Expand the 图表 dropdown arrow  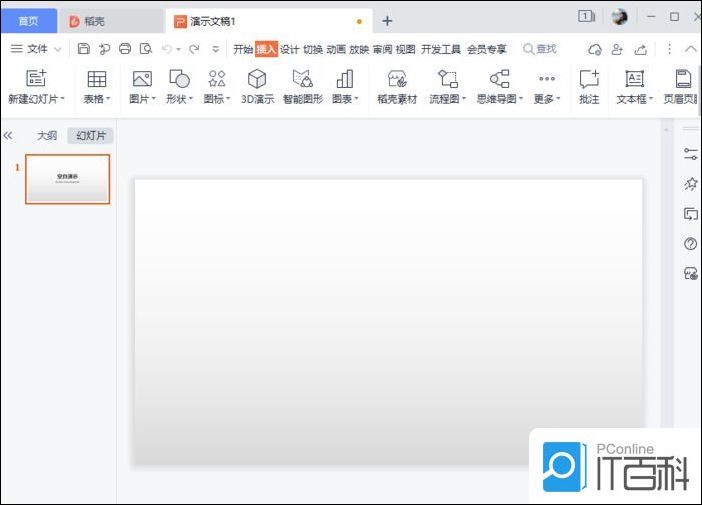[x=356, y=98]
